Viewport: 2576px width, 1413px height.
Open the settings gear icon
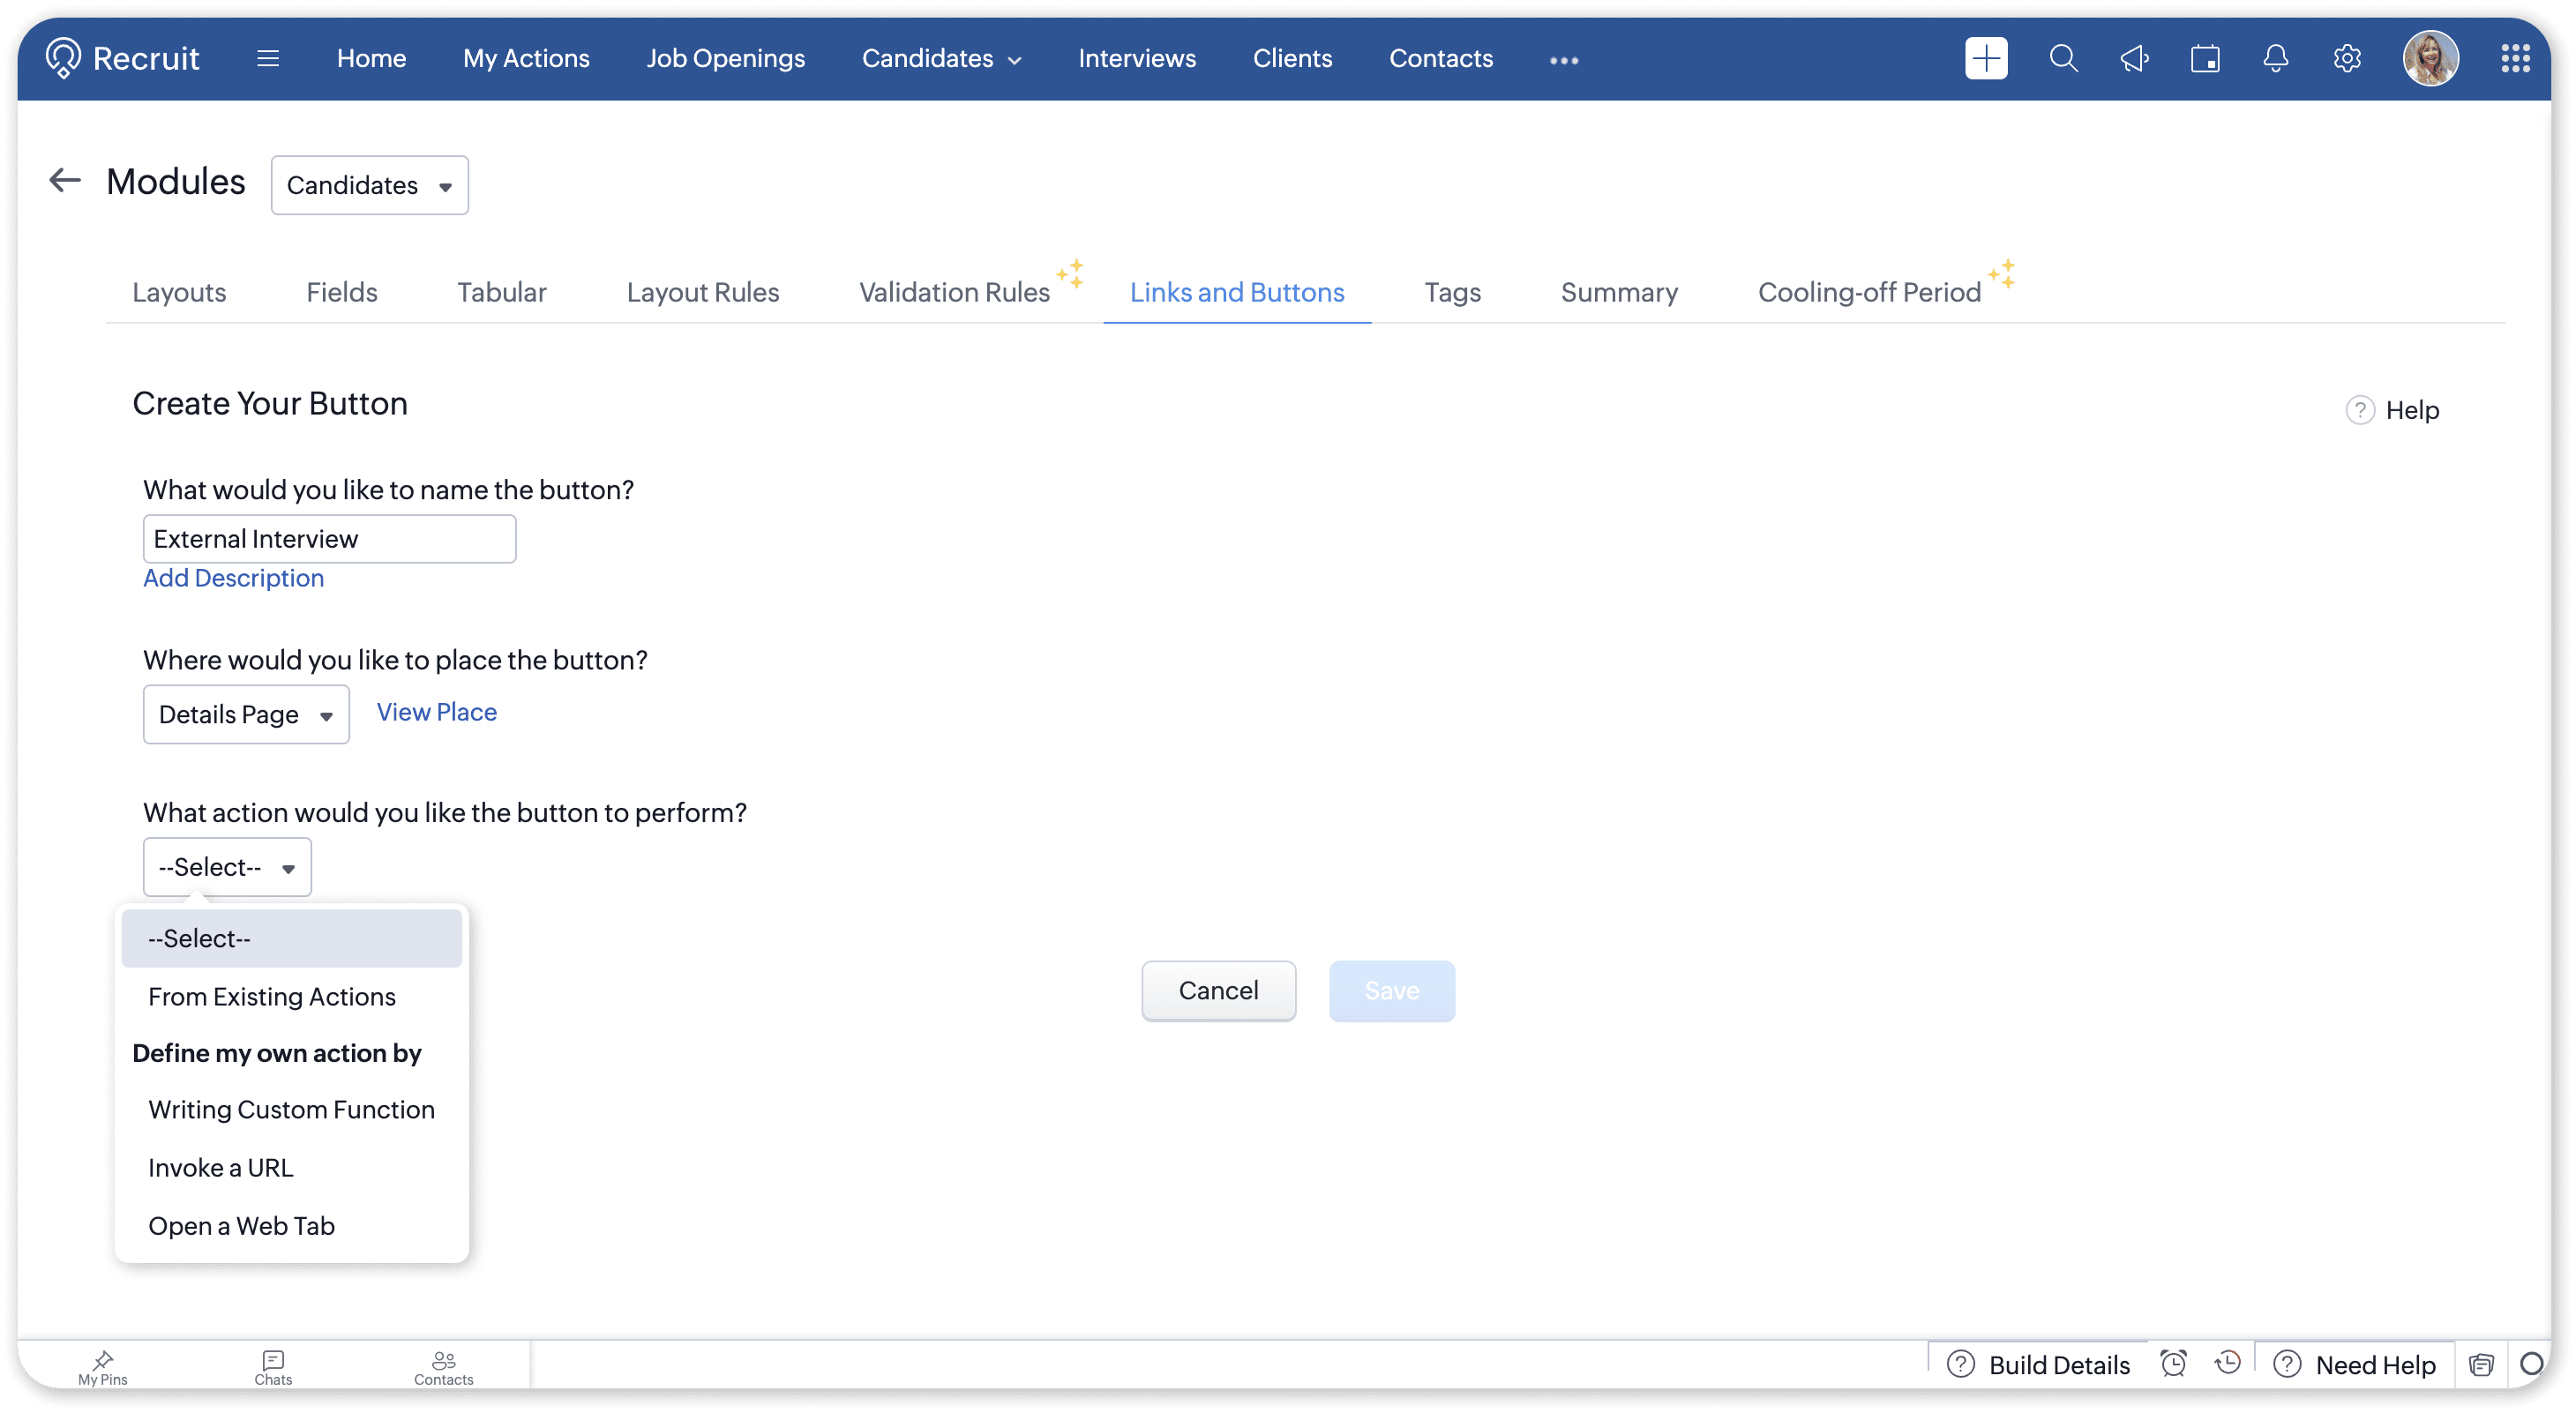[x=2347, y=58]
